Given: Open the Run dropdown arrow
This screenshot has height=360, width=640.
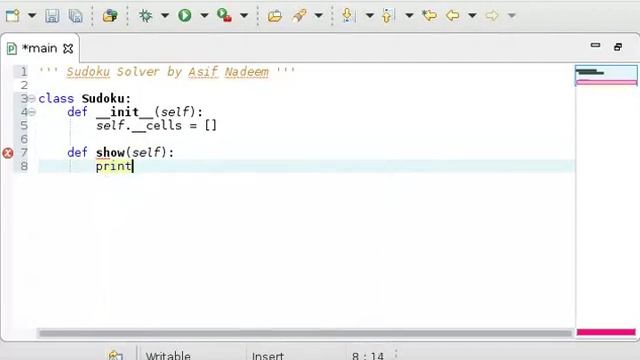Looking at the screenshot, I should pyautogui.click(x=204, y=16).
